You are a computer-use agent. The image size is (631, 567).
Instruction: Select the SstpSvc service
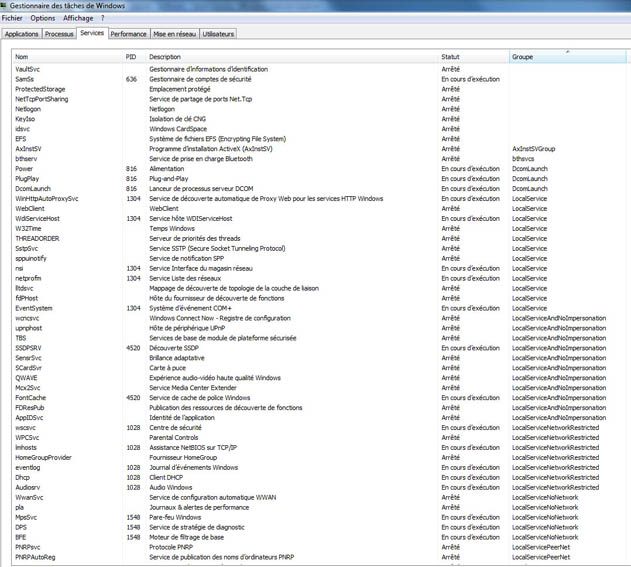[x=27, y=249]
